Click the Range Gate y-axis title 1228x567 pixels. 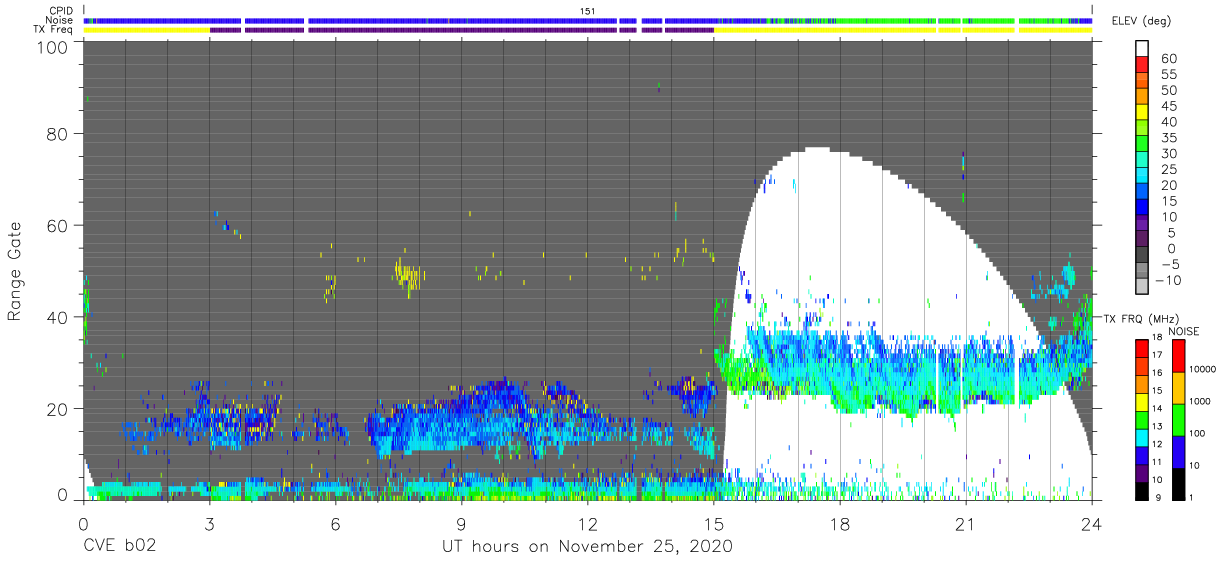(x=15, y=271)
